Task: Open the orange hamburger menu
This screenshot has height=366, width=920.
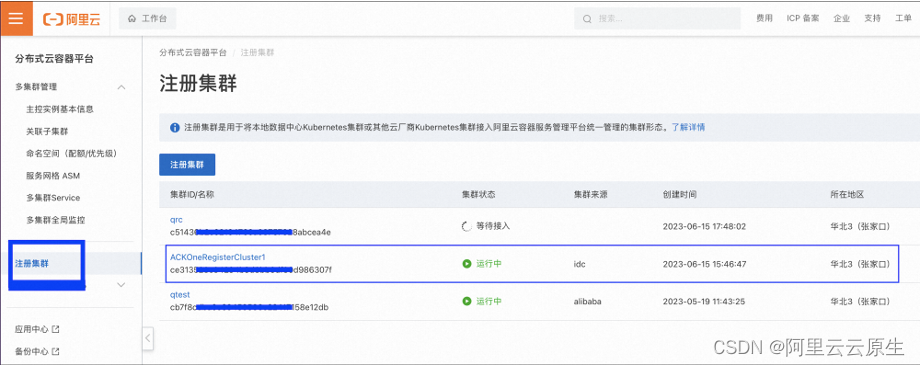Action: click(x=16, y=18)
